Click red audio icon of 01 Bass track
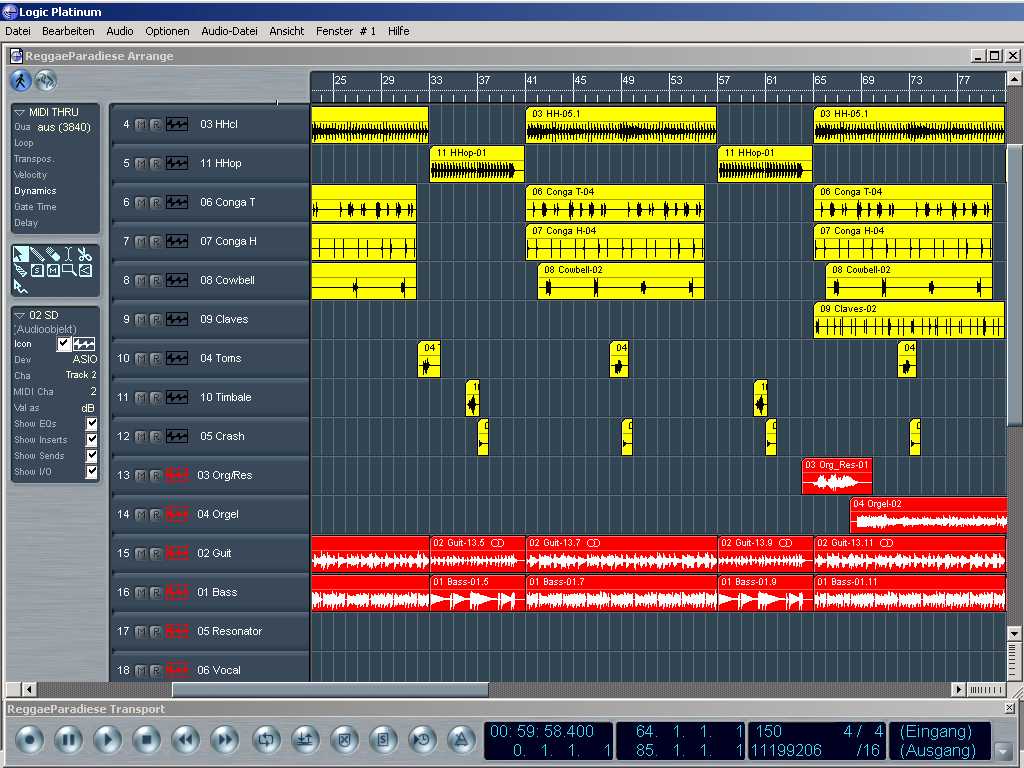 pos(177,592)
